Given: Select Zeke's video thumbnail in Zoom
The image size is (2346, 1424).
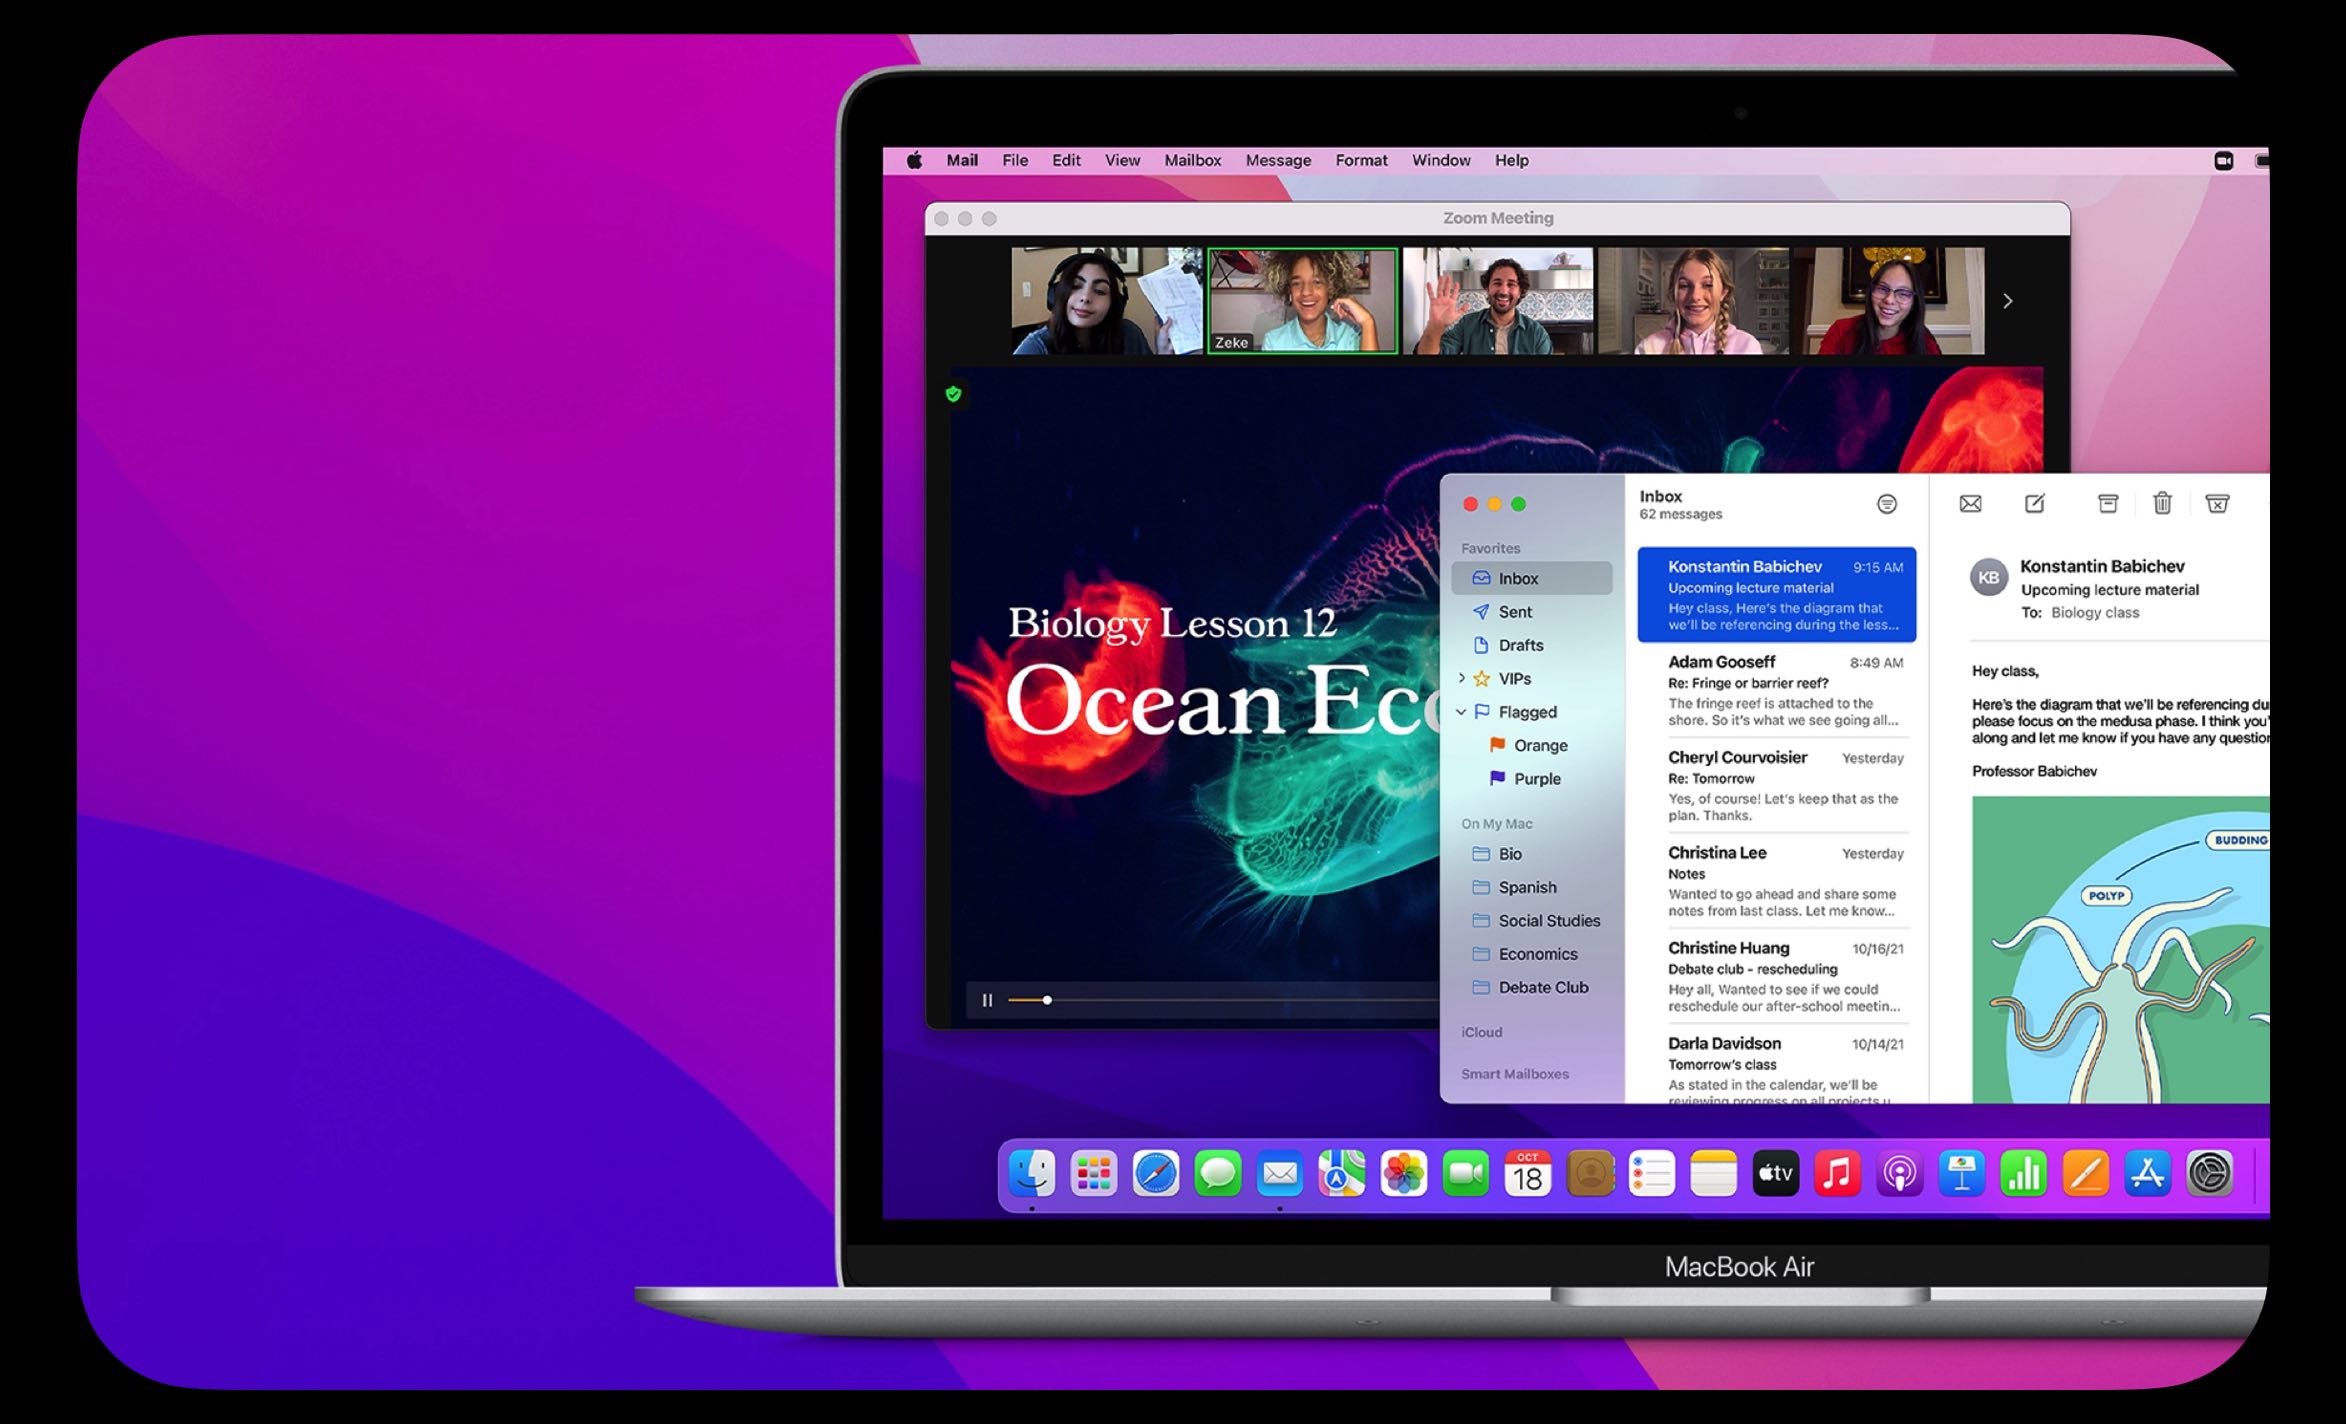Looking at the screenshot, I should (x=1302, y=301).
